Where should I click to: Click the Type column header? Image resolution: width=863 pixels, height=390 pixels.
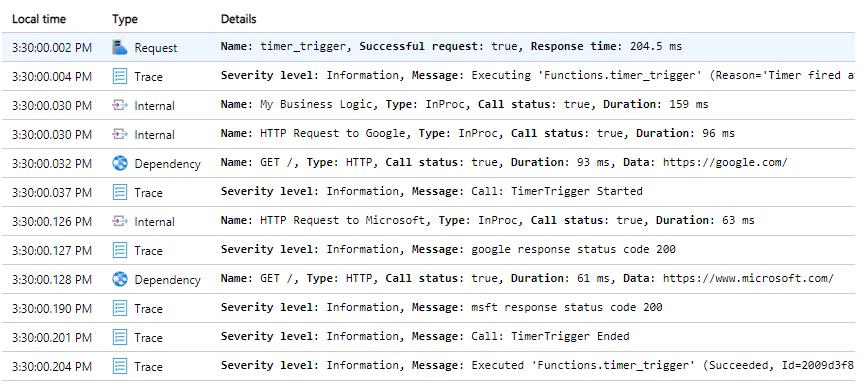point(125,19)
